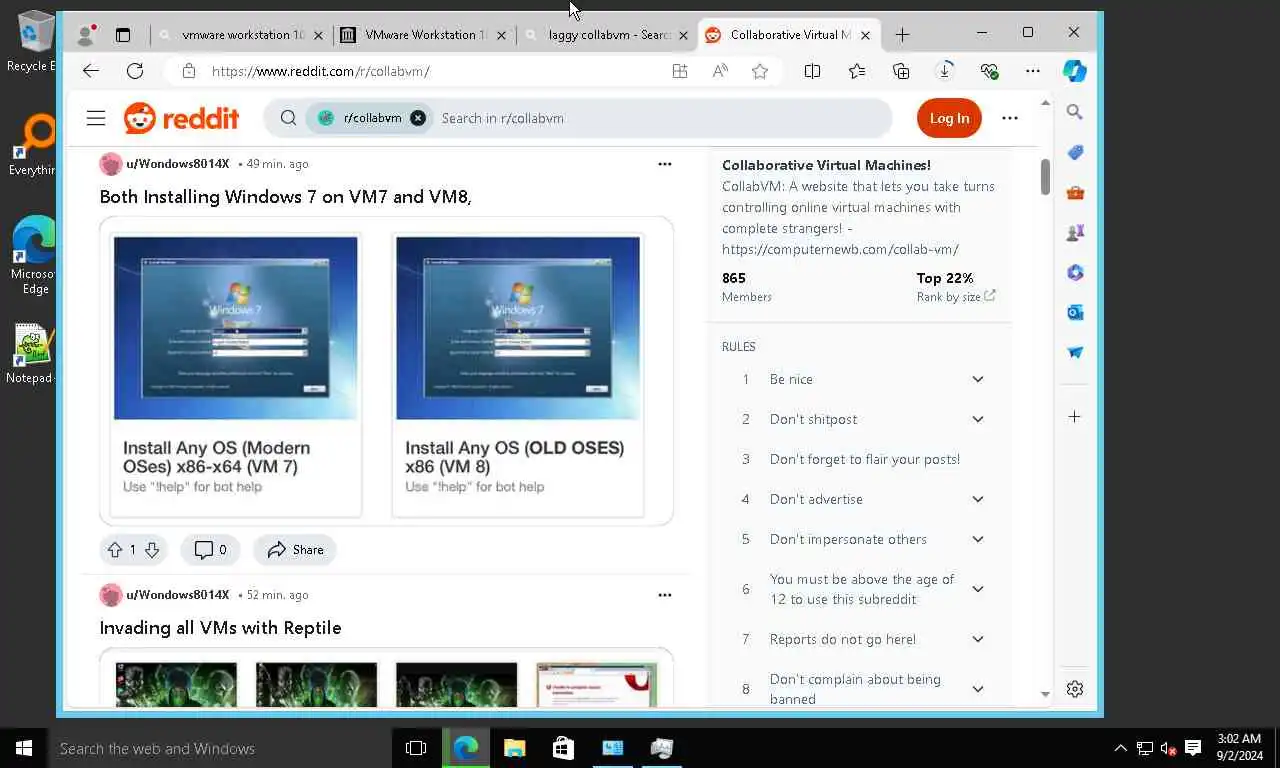Image resolution: width=1280 pixels, height=768 pixels.
Task: Expand the Don't complain about being banned rule
Action: click(x=978, y=689)
